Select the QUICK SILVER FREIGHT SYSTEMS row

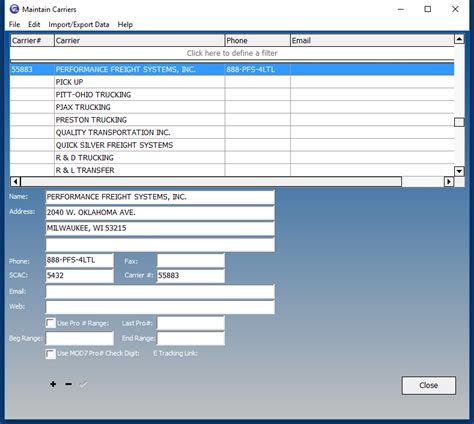pos(232,145)
